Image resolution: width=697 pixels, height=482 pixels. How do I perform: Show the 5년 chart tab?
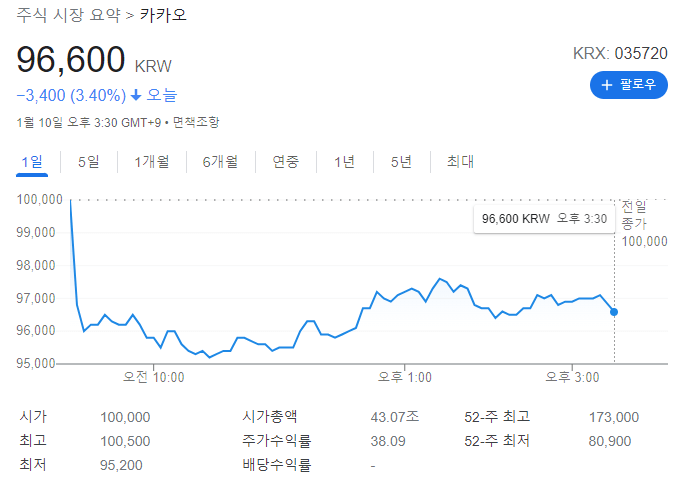[401, 162]
